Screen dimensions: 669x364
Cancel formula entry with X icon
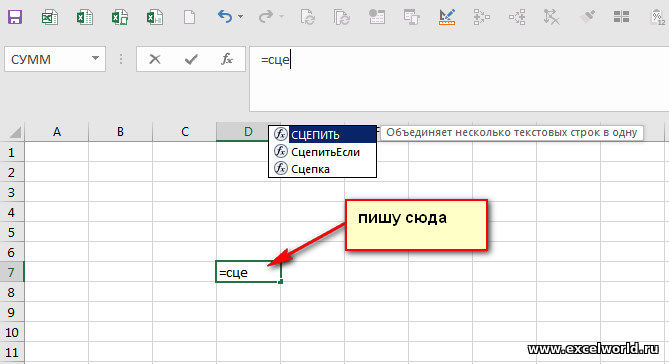(155, 59)
